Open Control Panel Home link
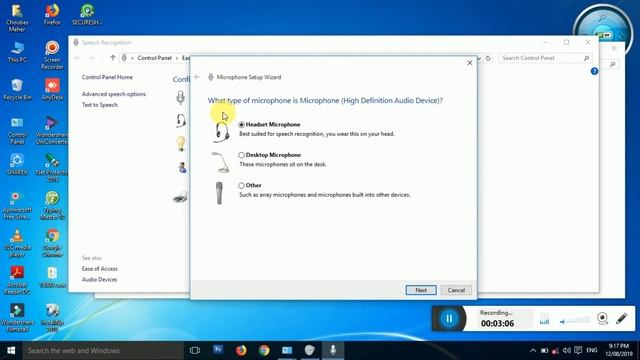The image size is (640, 360). pos(107,77)
